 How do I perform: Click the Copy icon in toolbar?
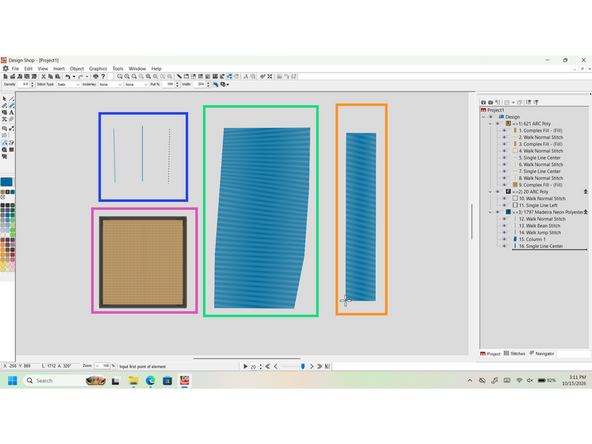pyautogui.click(x=51, y=76)
